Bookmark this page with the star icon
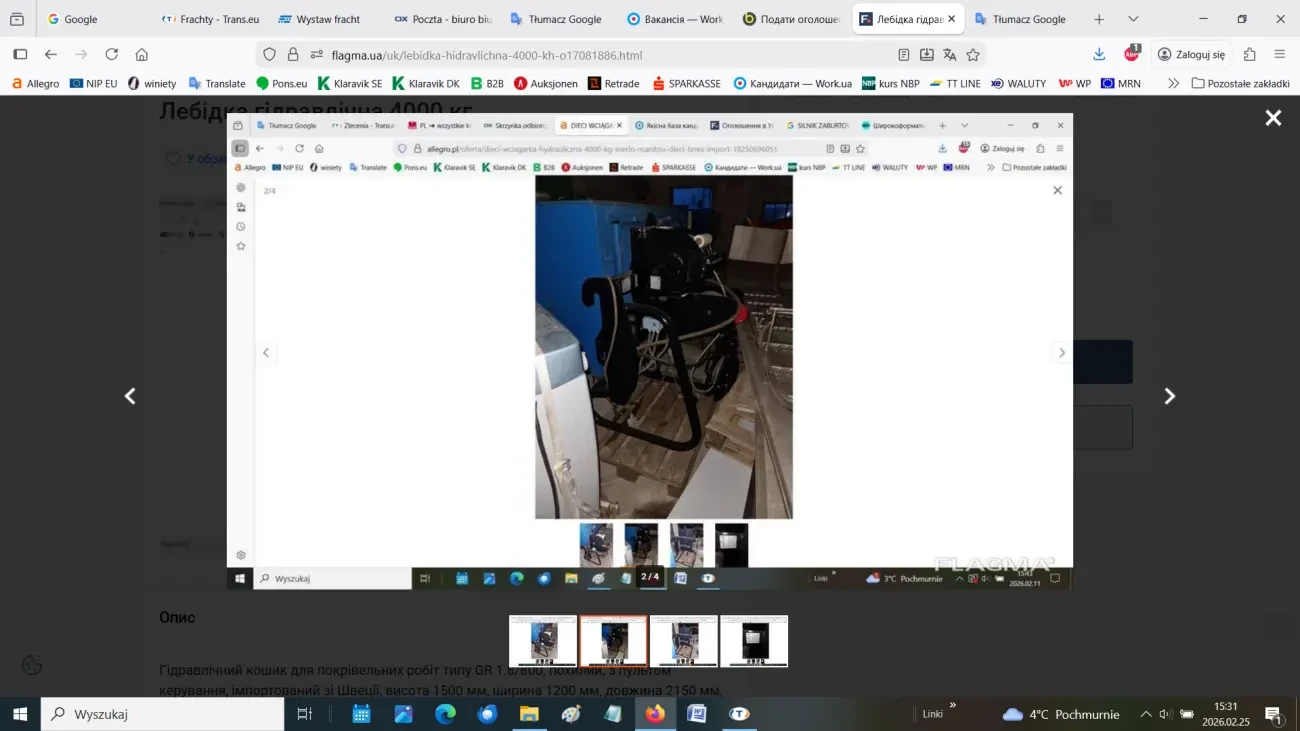Viewport: 1300px width, 731px height. pos(973,55)
